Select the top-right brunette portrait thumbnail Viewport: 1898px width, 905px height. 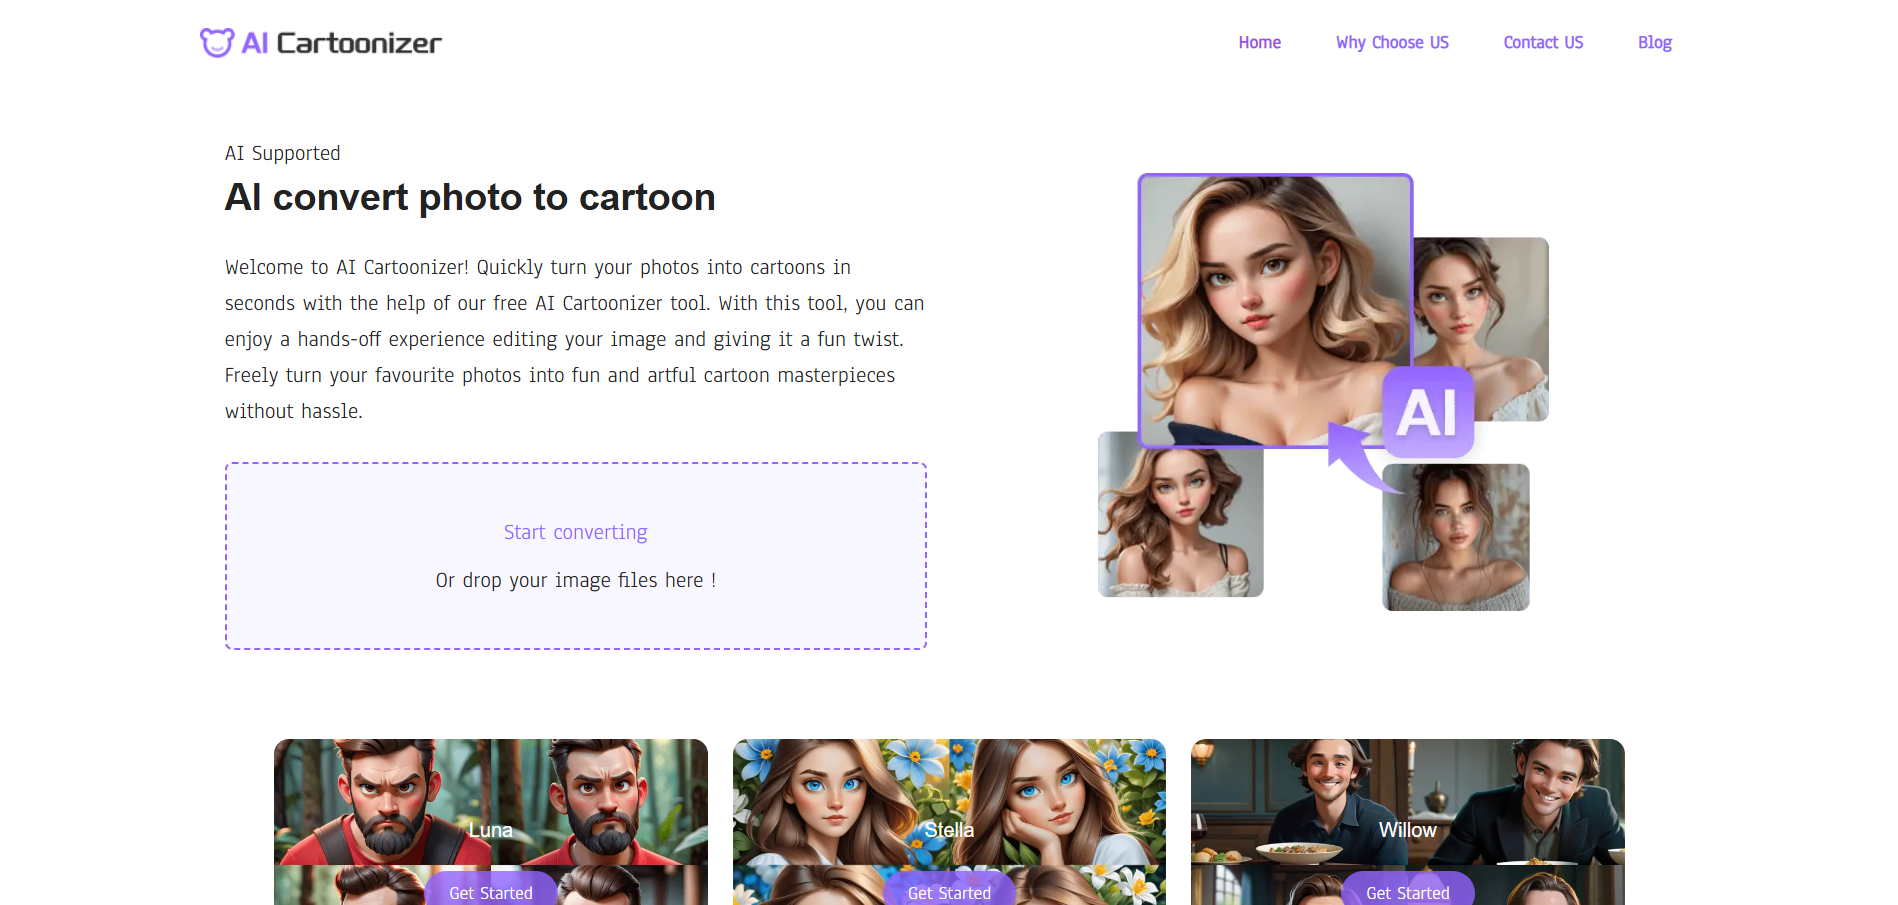(1481, 329)
